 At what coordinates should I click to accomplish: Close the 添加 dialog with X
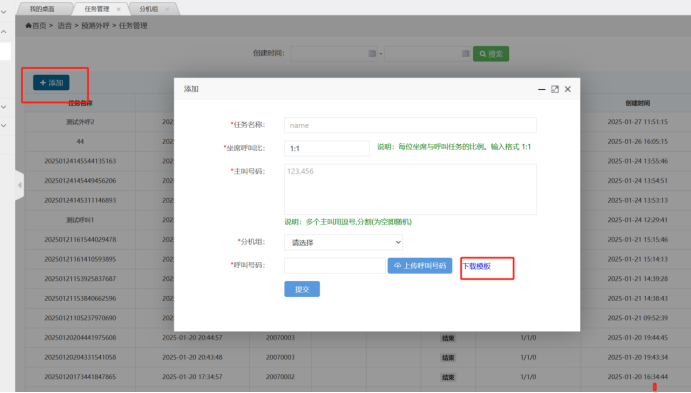click(x=568, y=89)
